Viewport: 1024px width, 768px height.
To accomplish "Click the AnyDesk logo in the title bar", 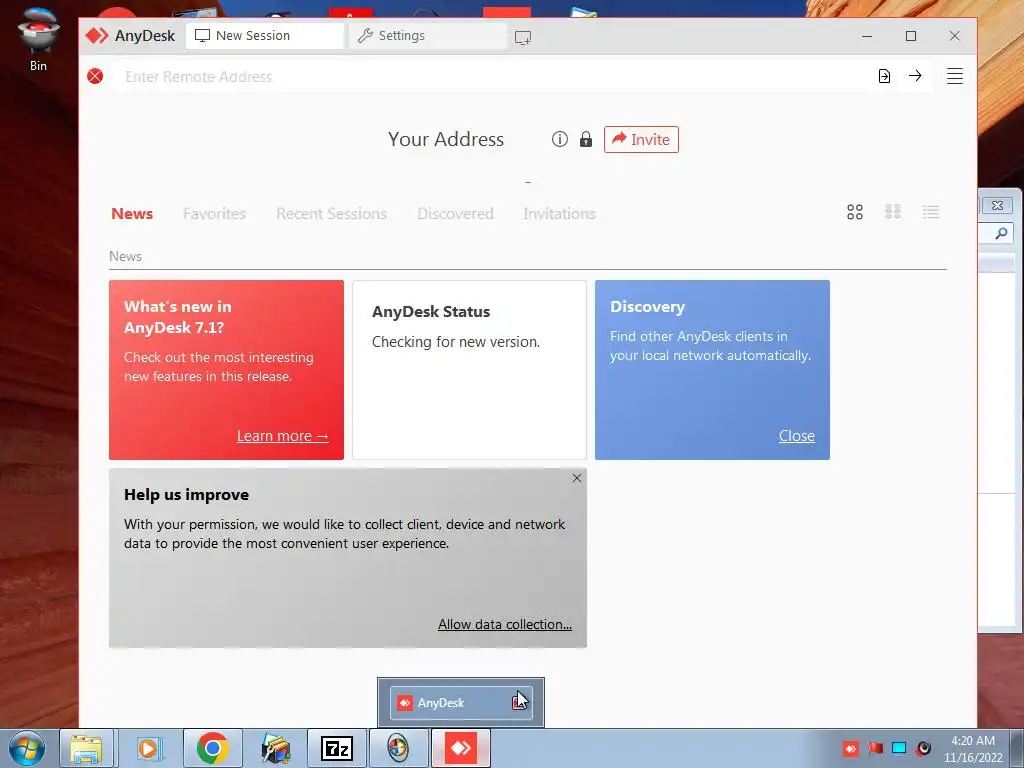I will pyautogui.click(x=97, y=35).
